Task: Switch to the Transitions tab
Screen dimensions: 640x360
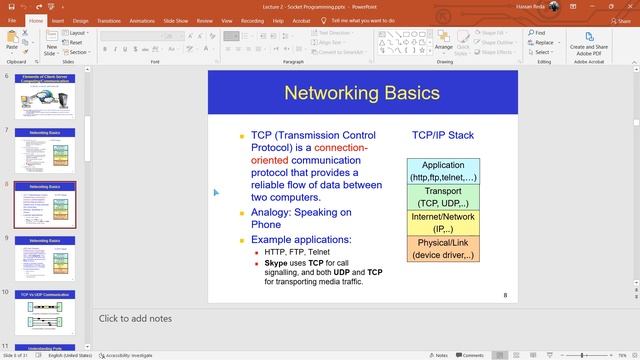Action: (x=109, y=20)
